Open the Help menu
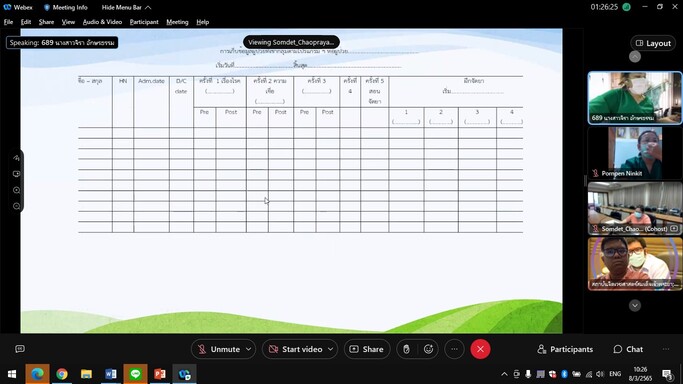683x384 pixels. click(x=203, y=22)
